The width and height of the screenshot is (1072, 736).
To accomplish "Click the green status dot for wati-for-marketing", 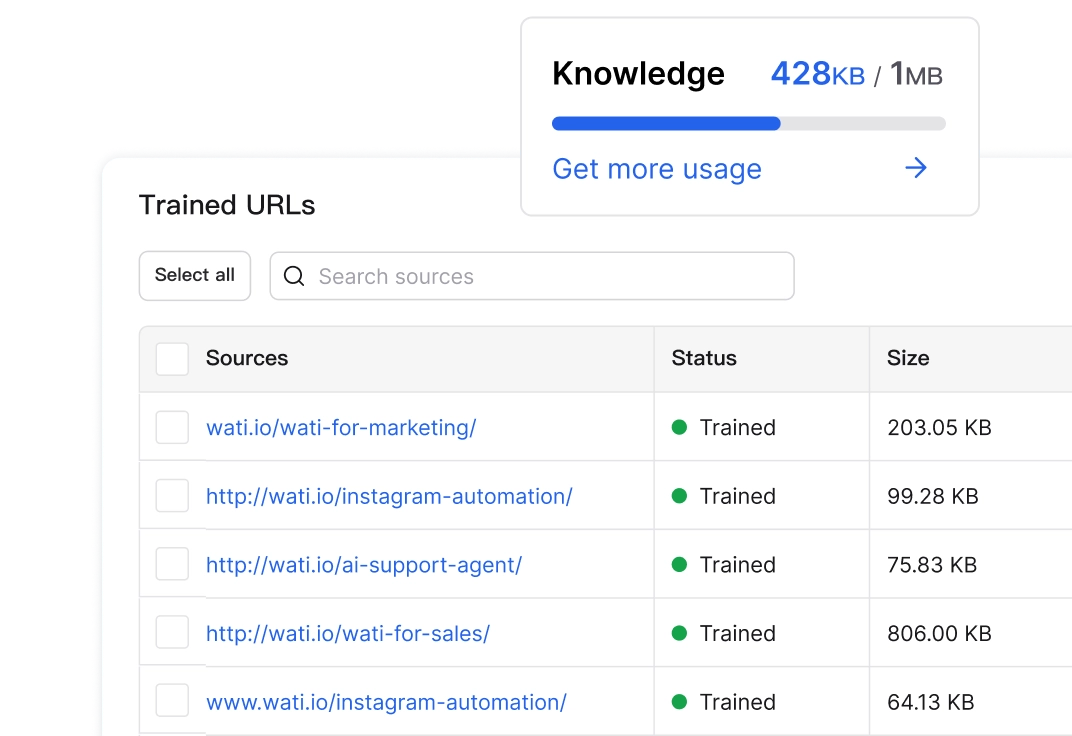I will point(680,427).
